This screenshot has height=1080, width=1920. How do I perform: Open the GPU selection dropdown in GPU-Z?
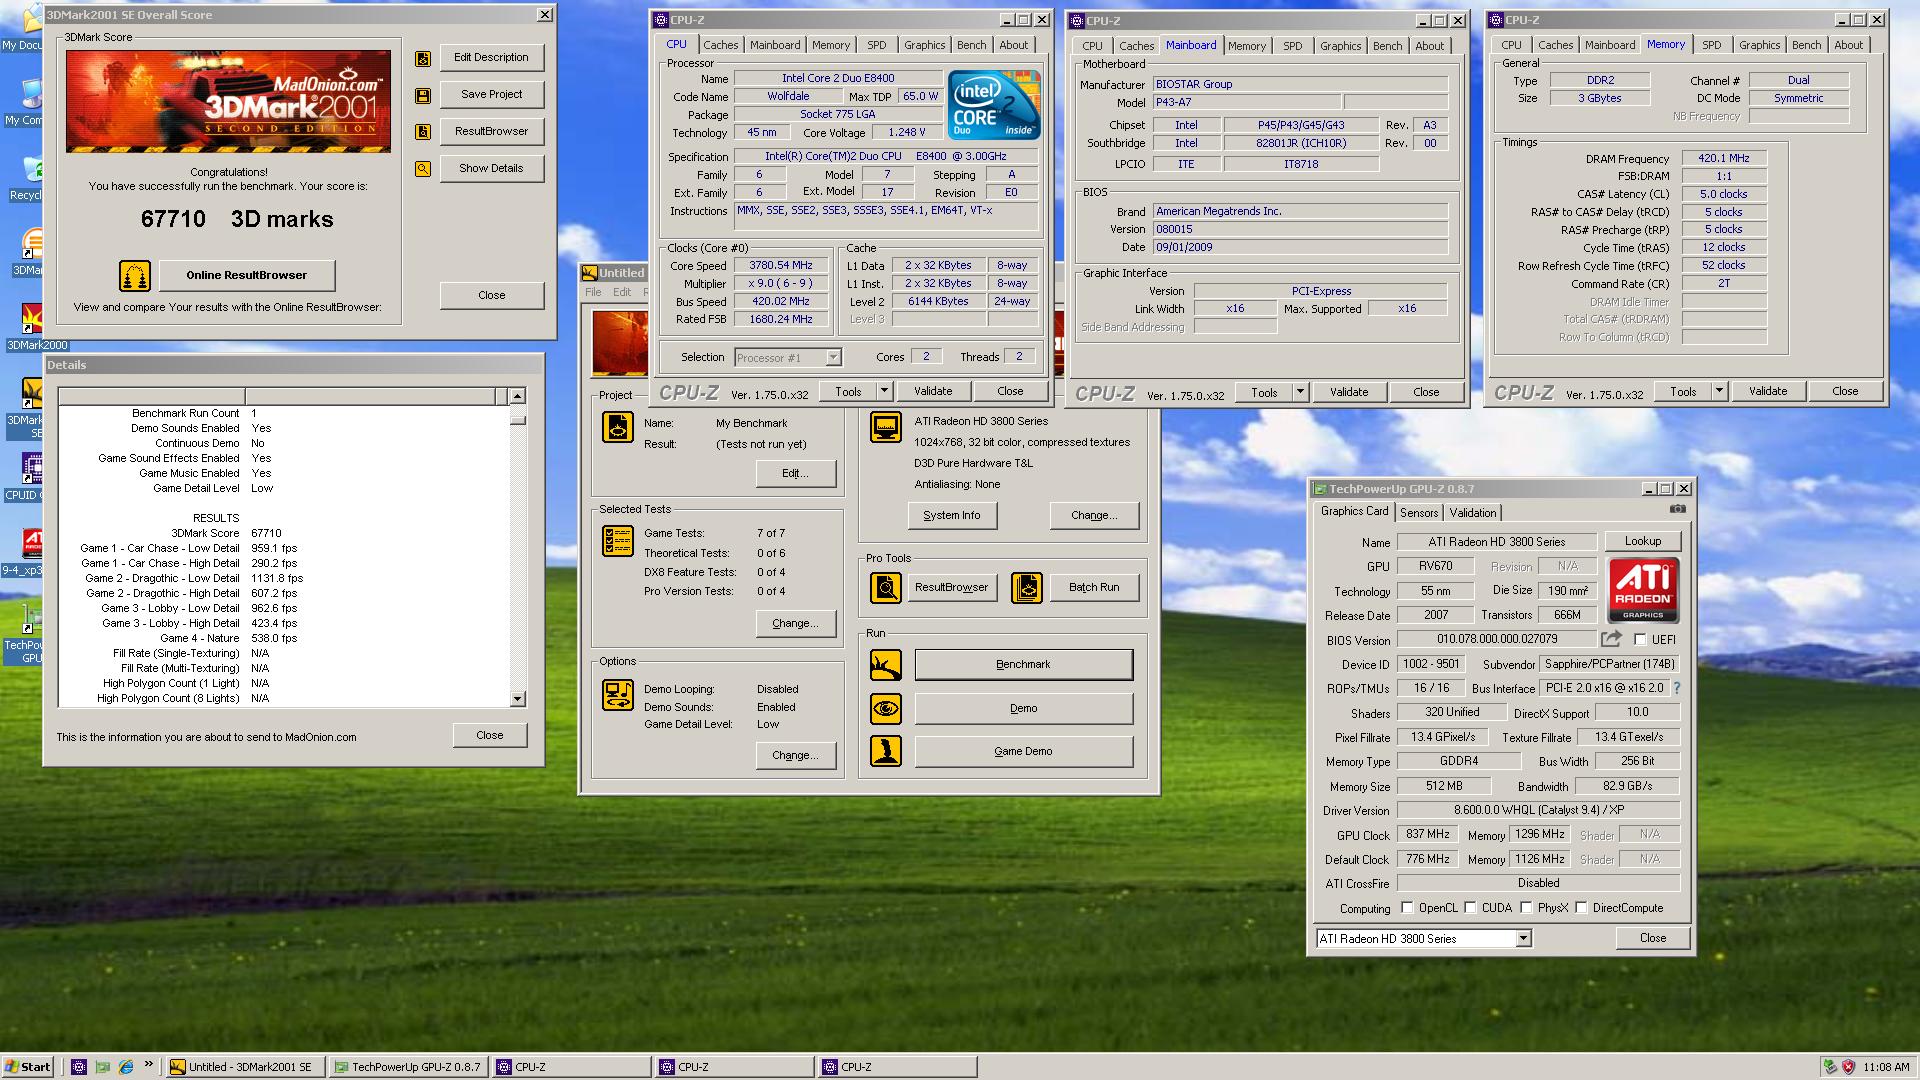click(1523, 939)
